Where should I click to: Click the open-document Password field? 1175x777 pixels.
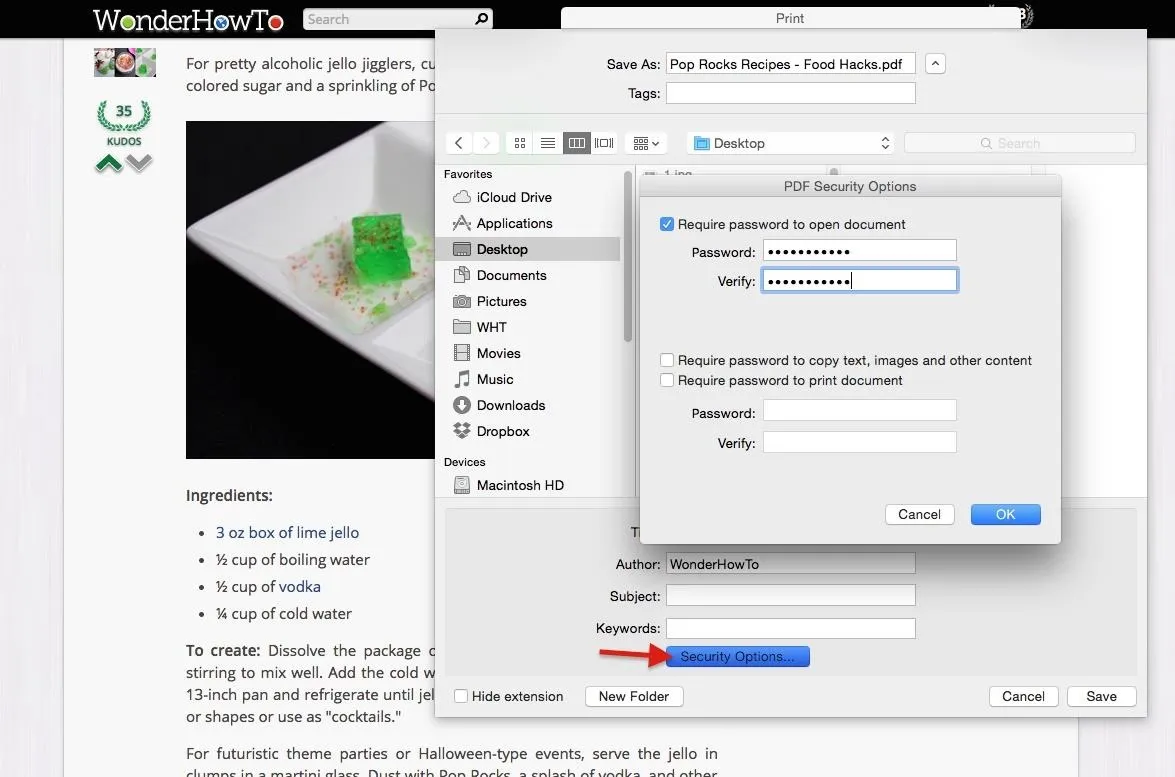860,250
